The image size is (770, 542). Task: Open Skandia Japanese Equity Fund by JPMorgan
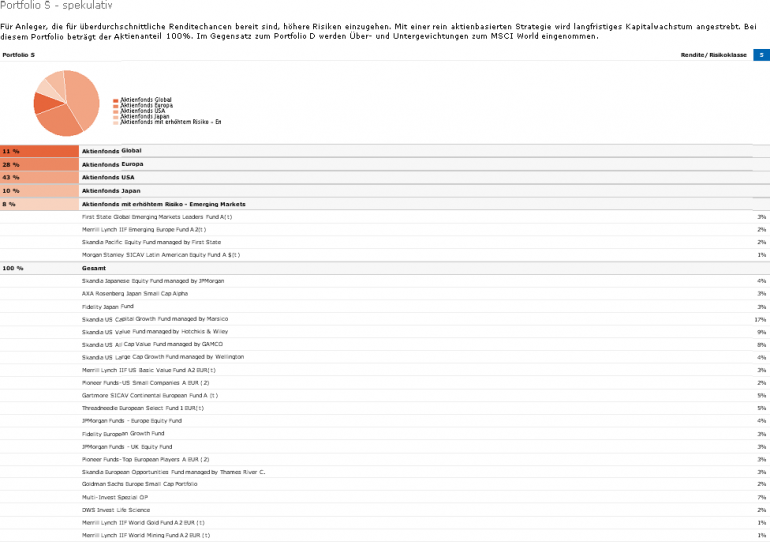click(x=385, y=281)
